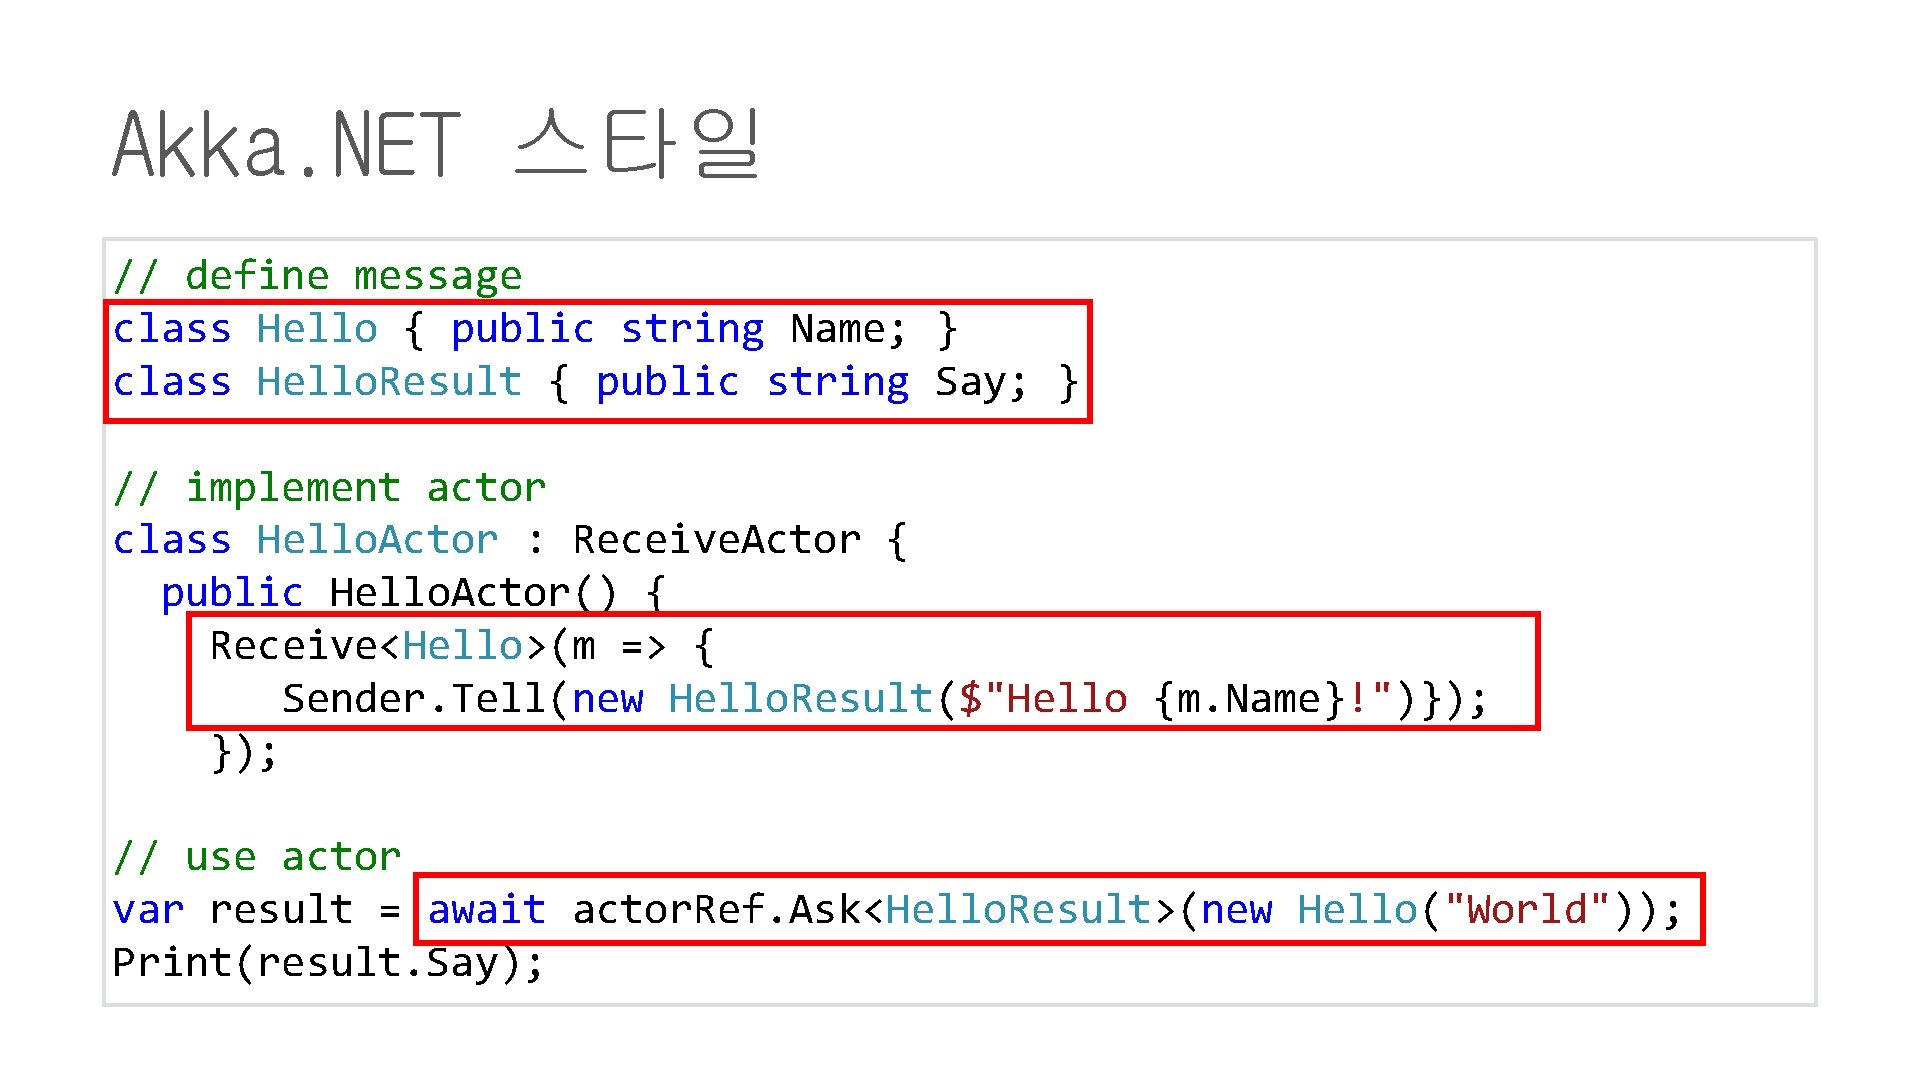Click the closing '});' line below Sender.Tell
The image size is (1920, 1080).
click(244, 752)
